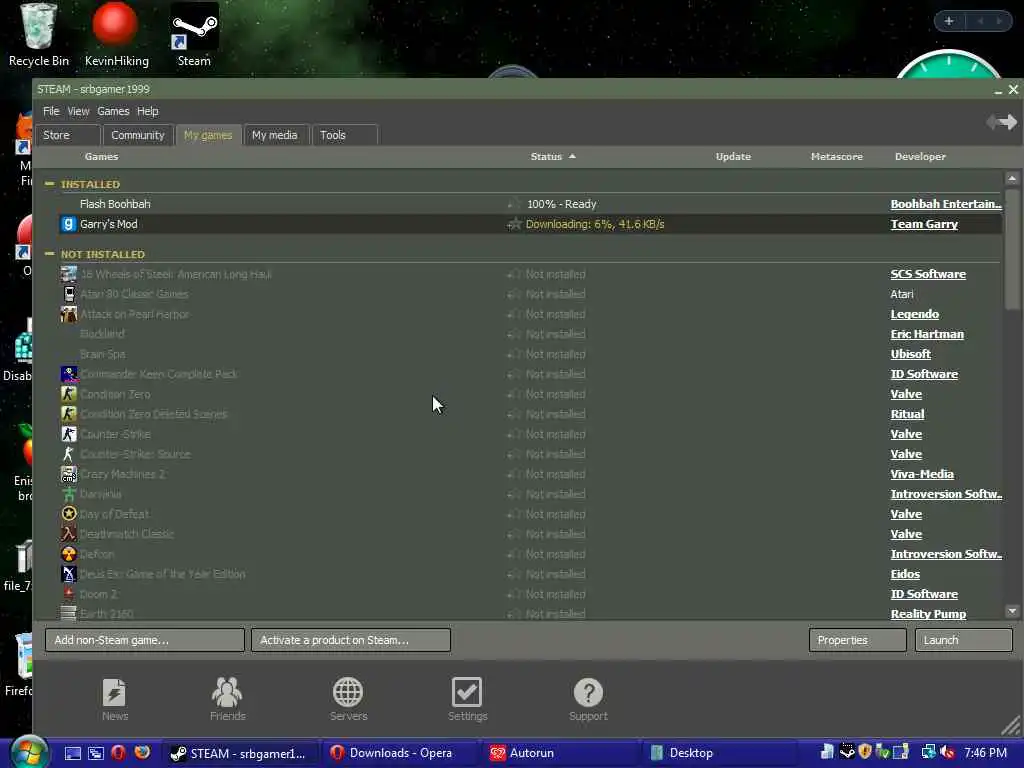Image resolution: width=1024 pixels, height=768 pixels.
Task: Click the Condition Zero game icon
Action: coord(69,394)
